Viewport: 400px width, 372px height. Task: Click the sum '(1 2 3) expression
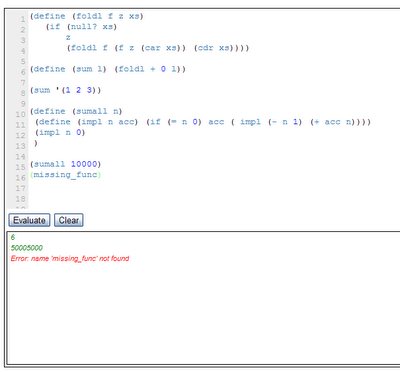tap(66, 90)
